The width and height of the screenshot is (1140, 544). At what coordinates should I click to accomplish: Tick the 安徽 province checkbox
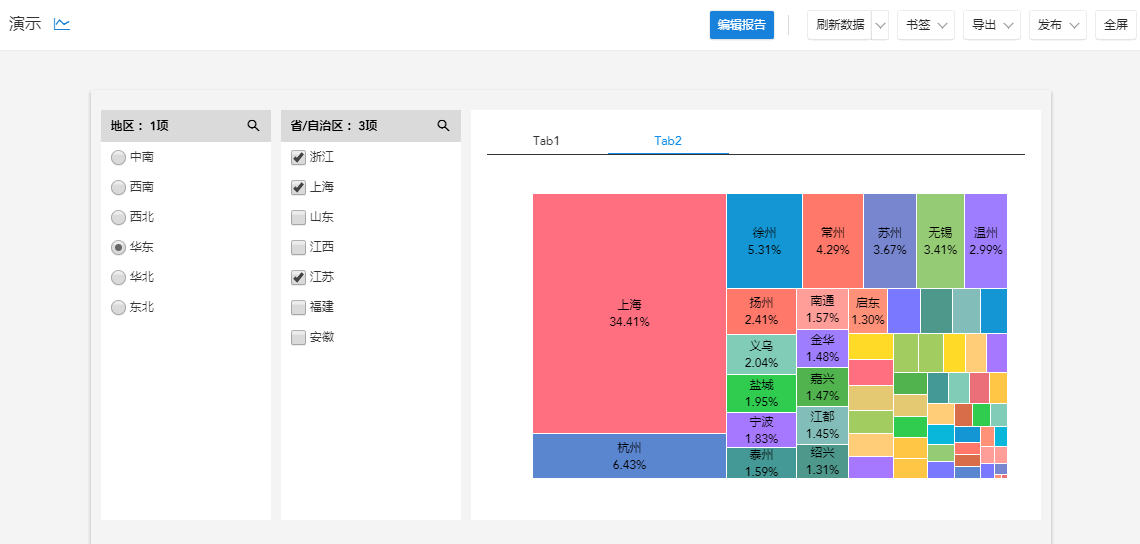pyautogui.click(x=298, y=337)
